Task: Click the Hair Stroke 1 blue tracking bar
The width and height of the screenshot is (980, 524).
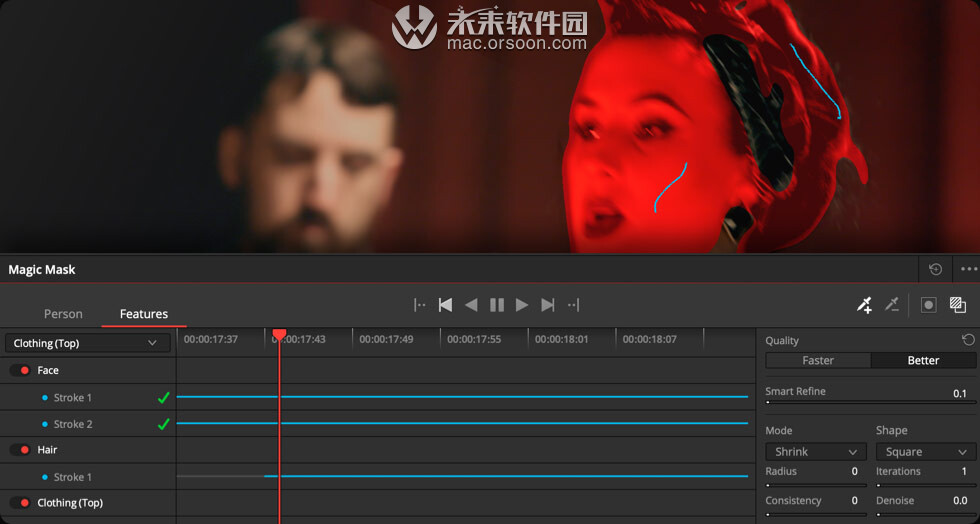Action: (506, 476)
